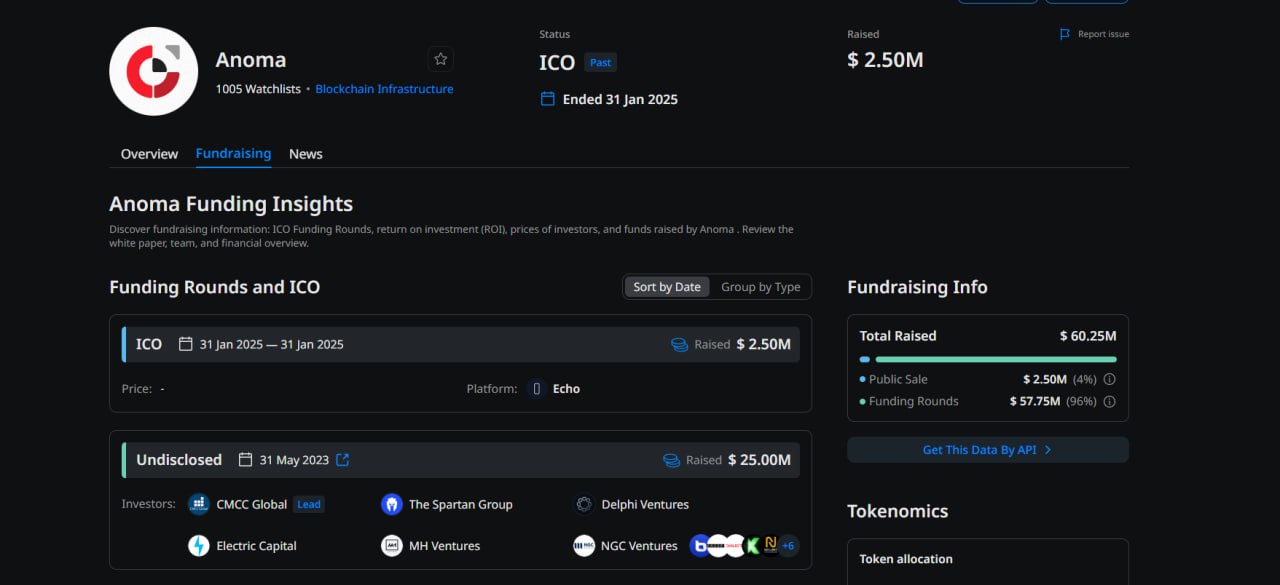
Task: Click the "Token allocation" card title
Action: (x=906, y=559)
